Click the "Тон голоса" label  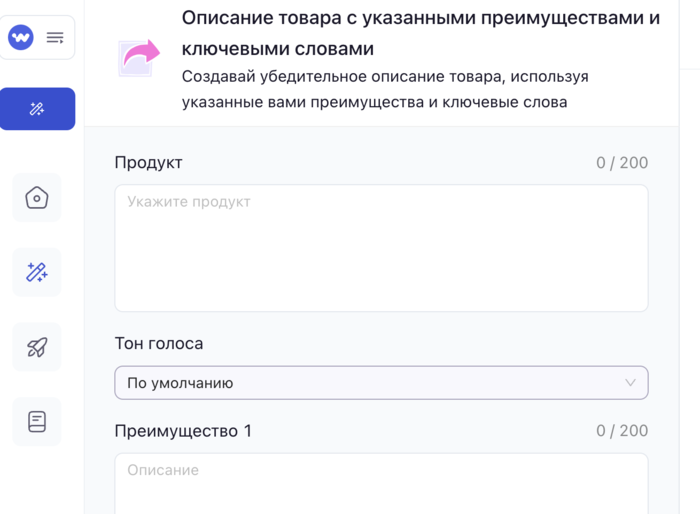pos(158,344)
